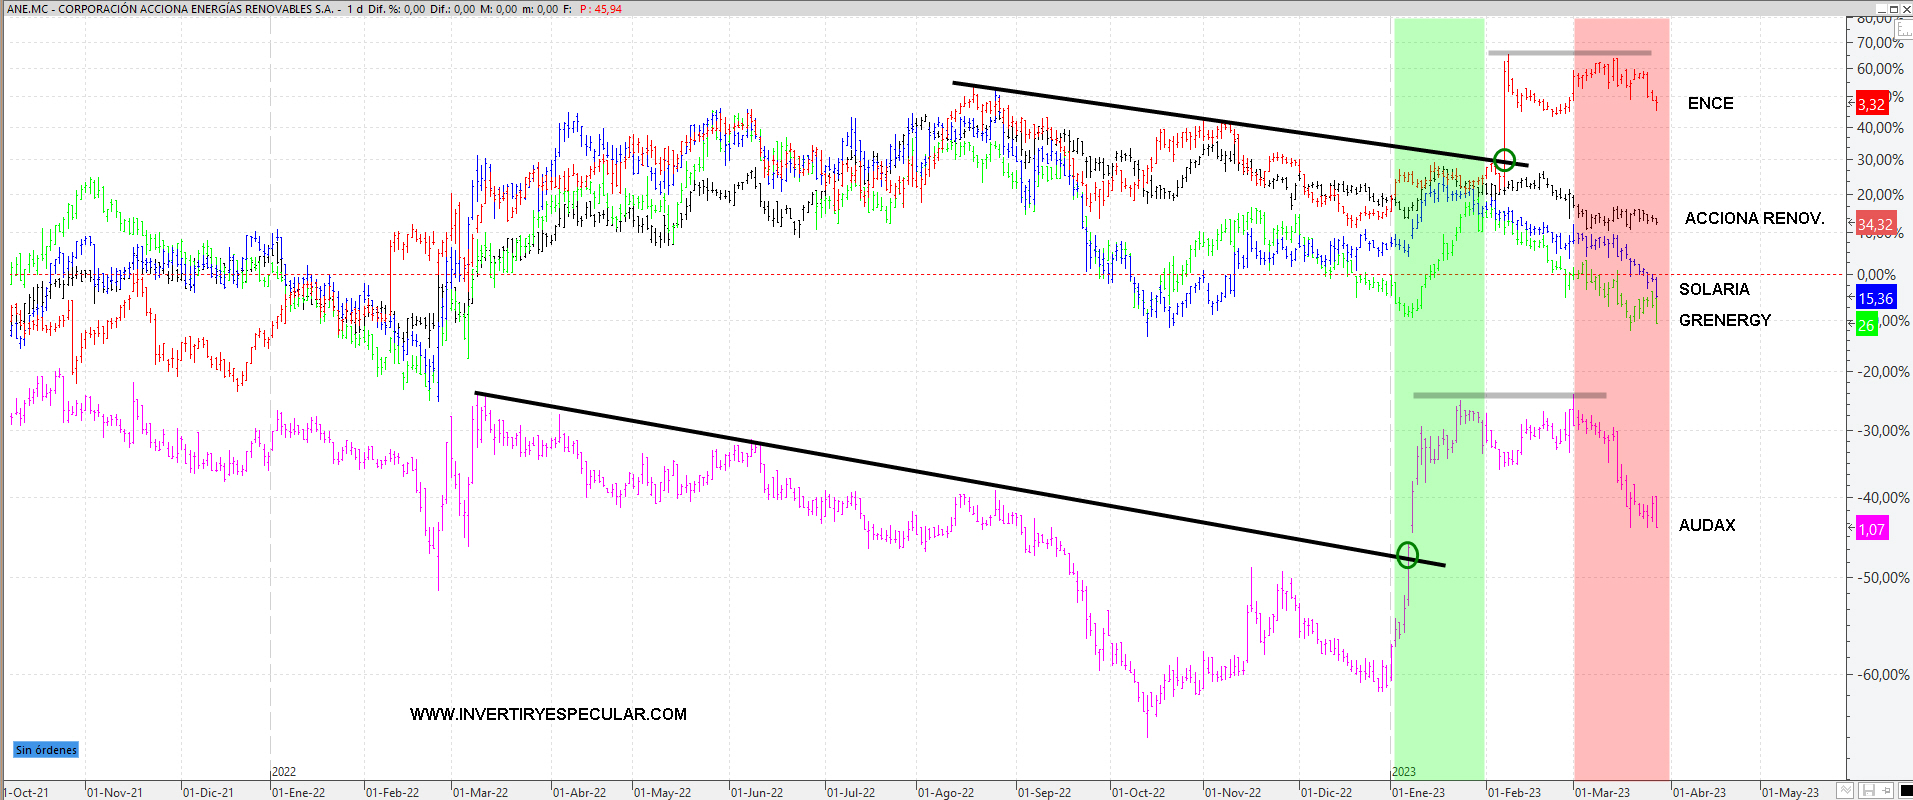Viewport: 1913px width, 800px height.
Task: Select the Acciona price tag 34,32
Action: pos(1875,225)
